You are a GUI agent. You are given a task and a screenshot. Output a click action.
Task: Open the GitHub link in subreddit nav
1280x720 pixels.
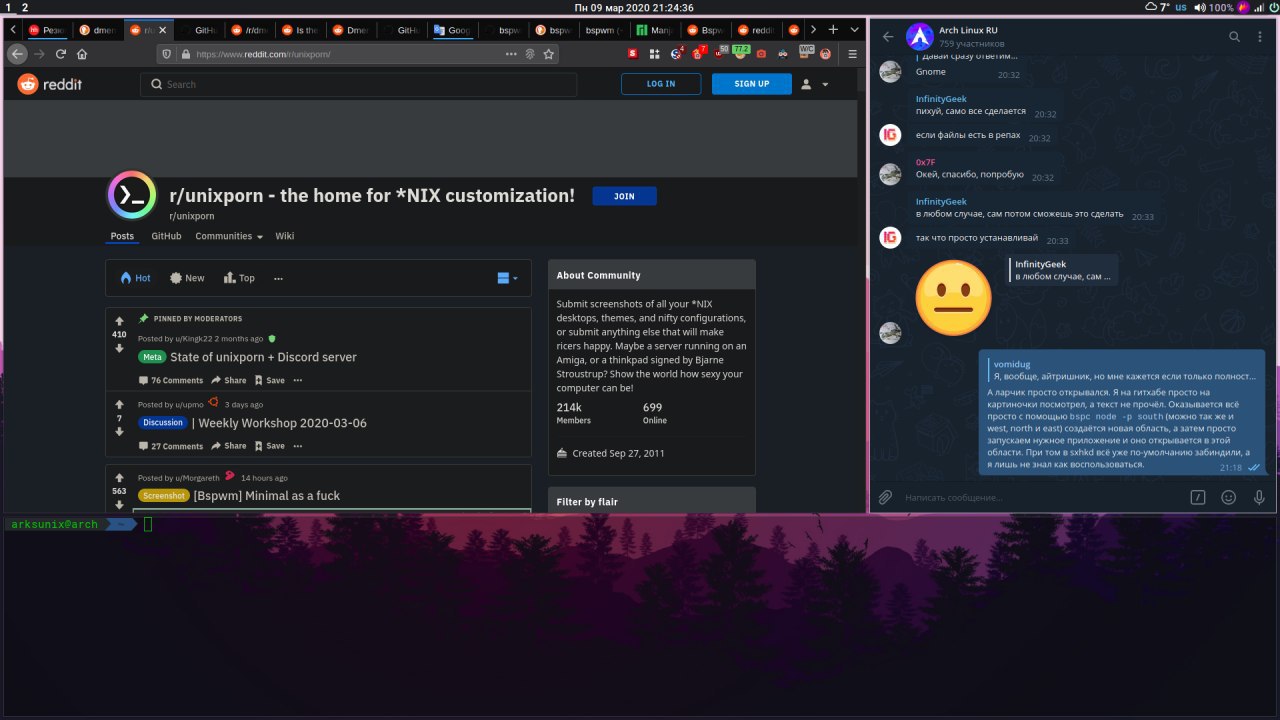pos(166,236)
